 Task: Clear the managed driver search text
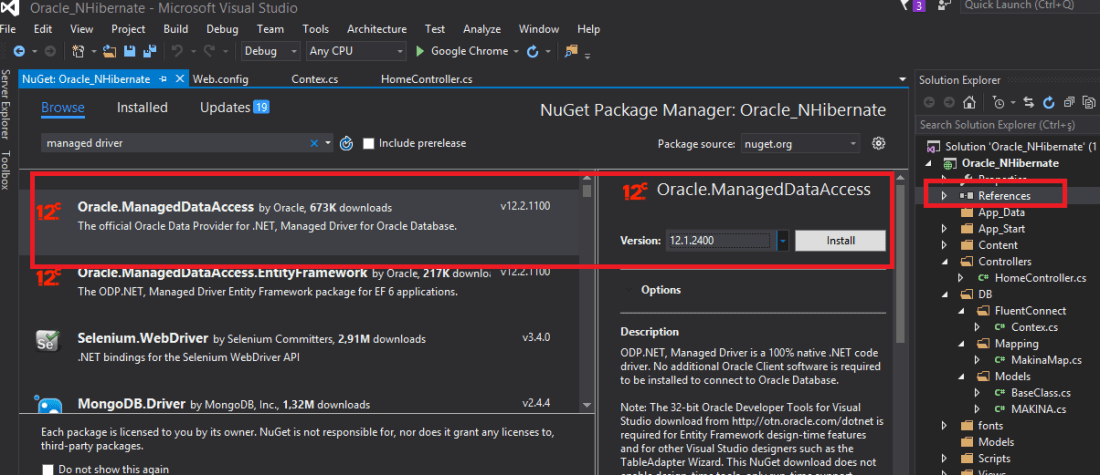(x=314, y=143)
